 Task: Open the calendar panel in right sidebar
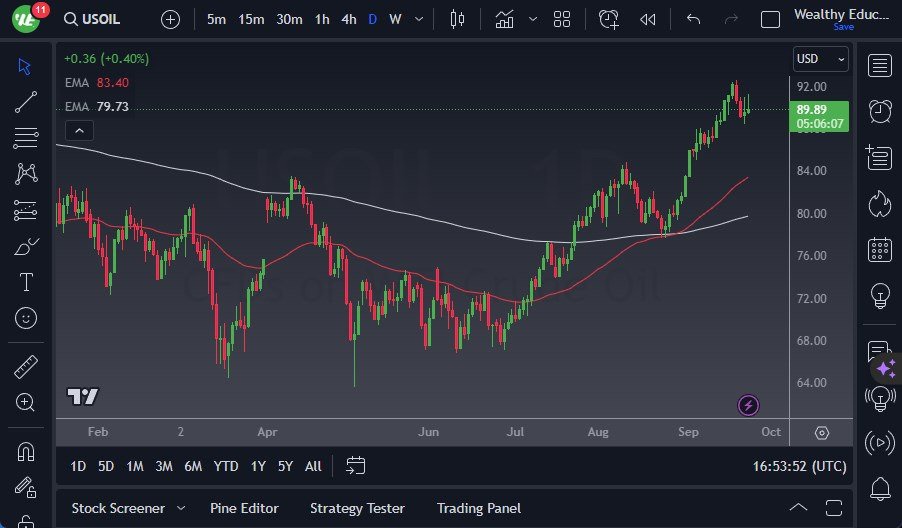tap(880, 249)
